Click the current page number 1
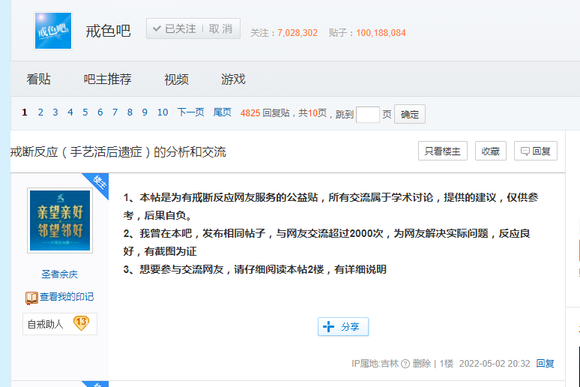Image resolution: width=580 pixels, height=387 pixels. (24, 112)
